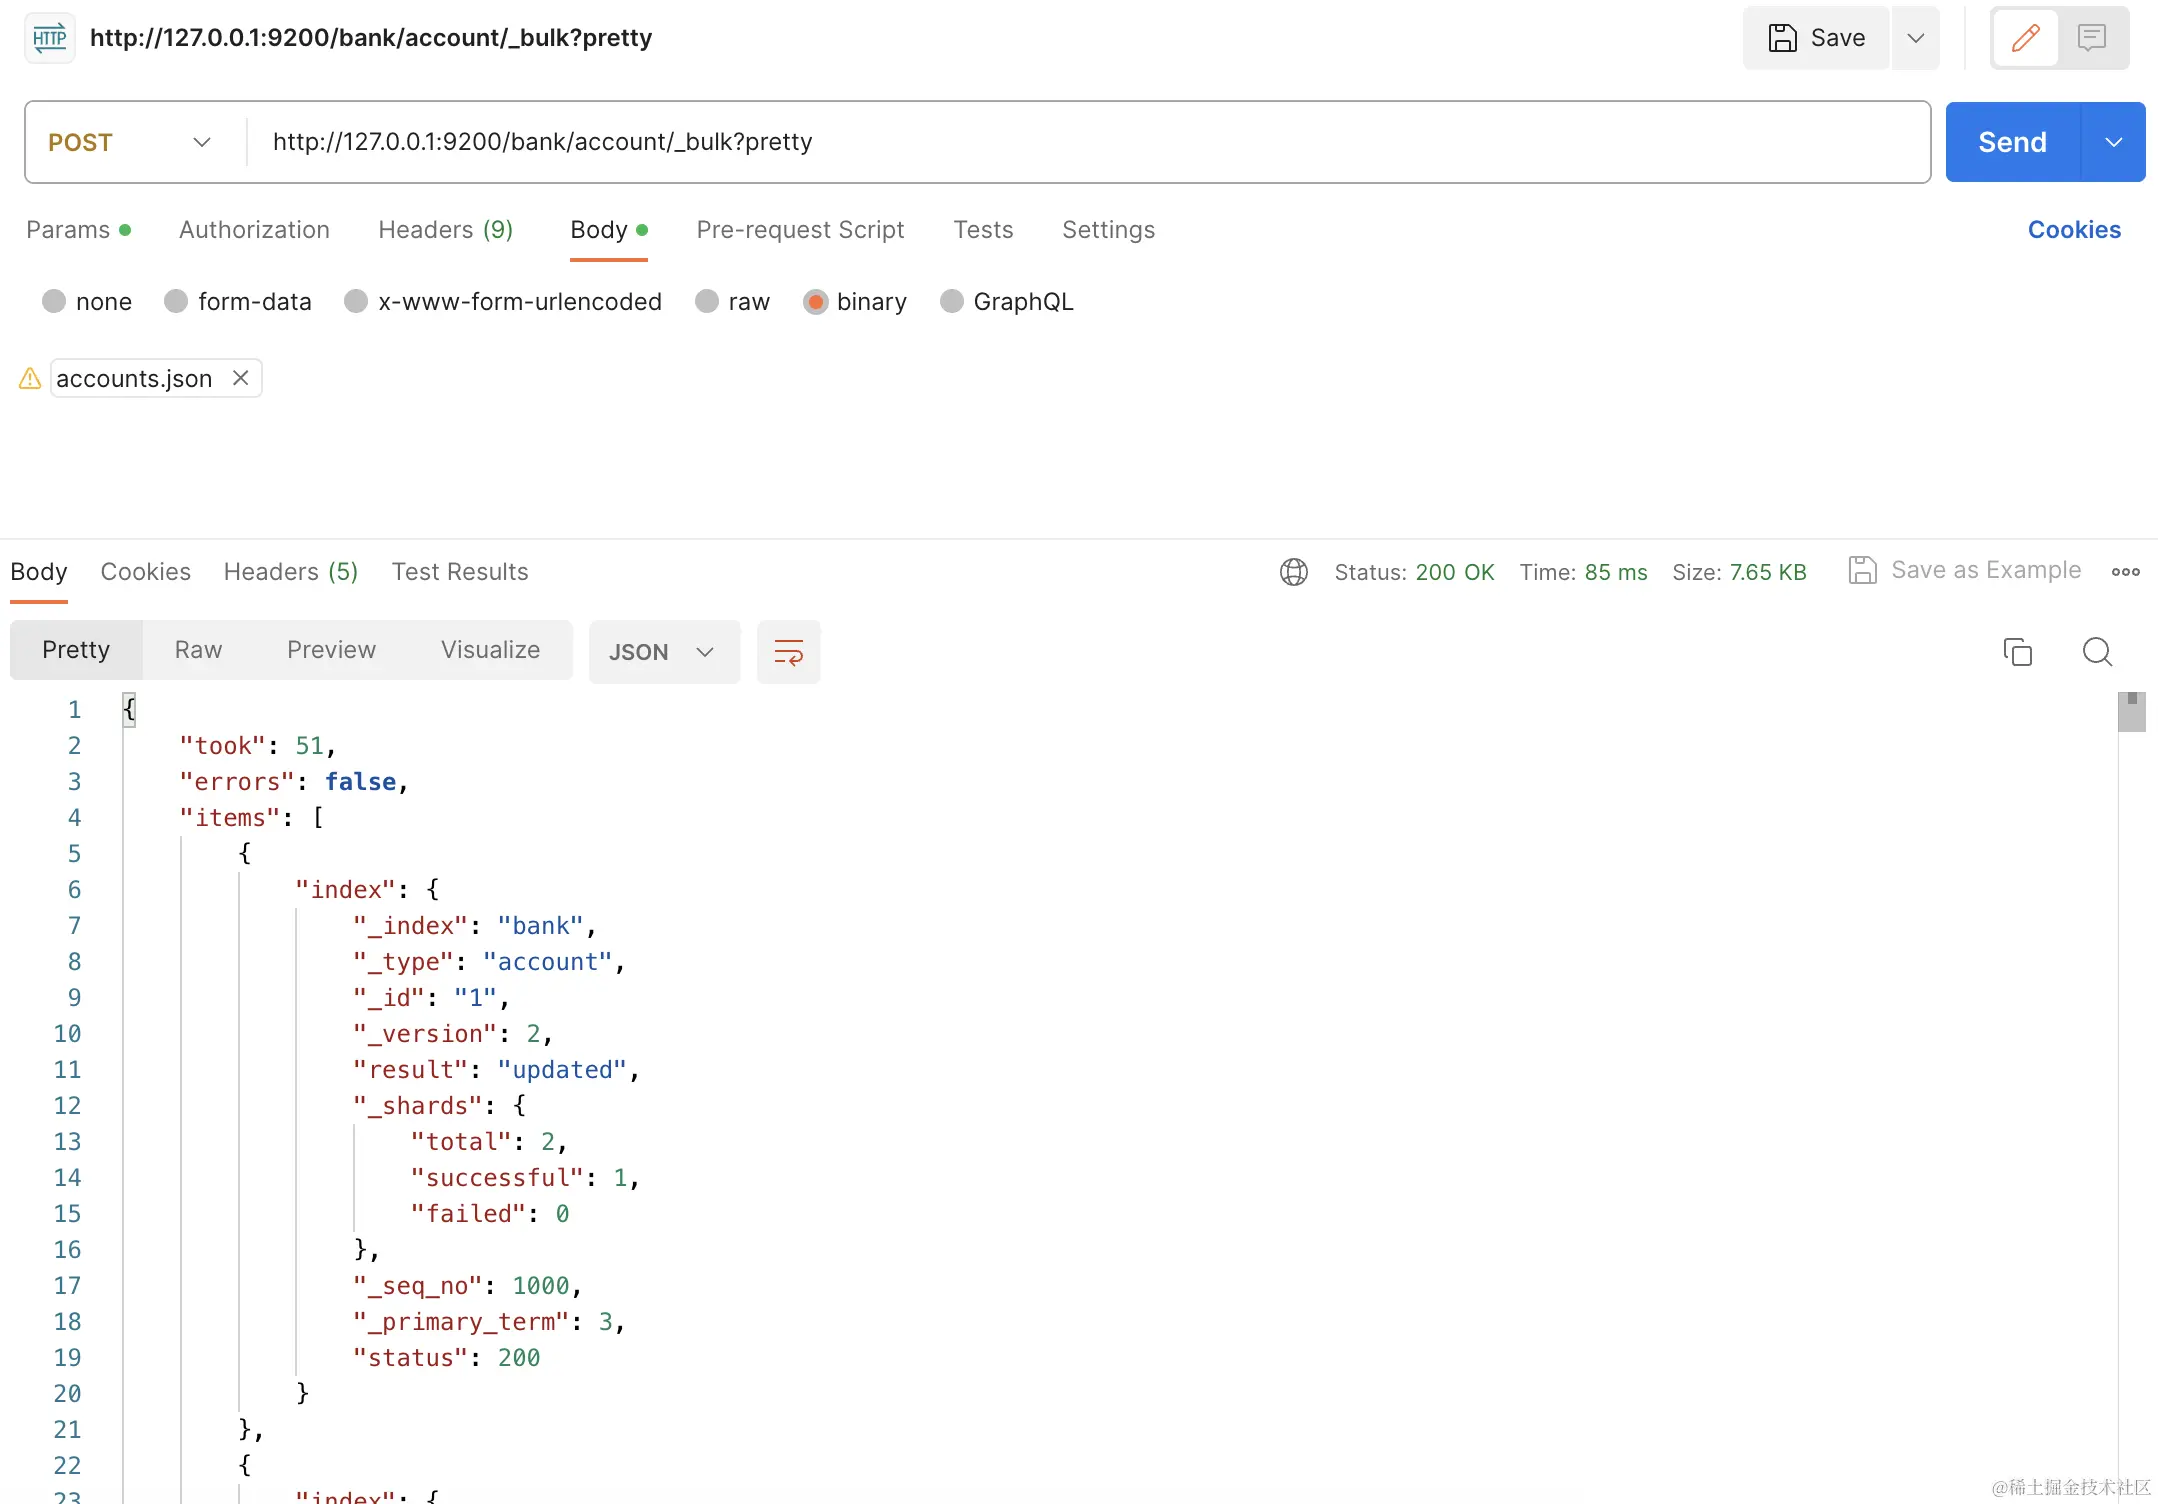Expand the JSON format dropdown

(x=663, y=652)
